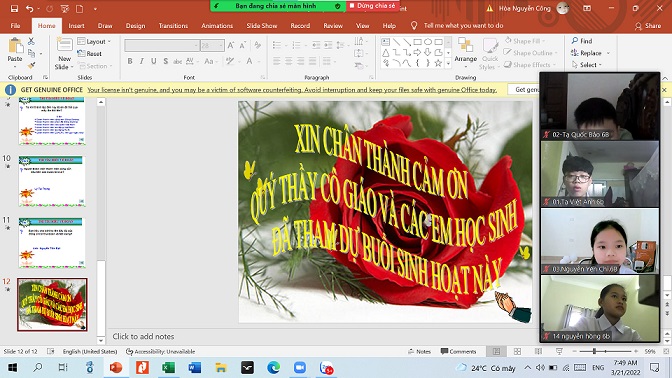This screenshot has width=672, height=378.
Task: Open the Select dropdown in Editing
Action: 587,65
